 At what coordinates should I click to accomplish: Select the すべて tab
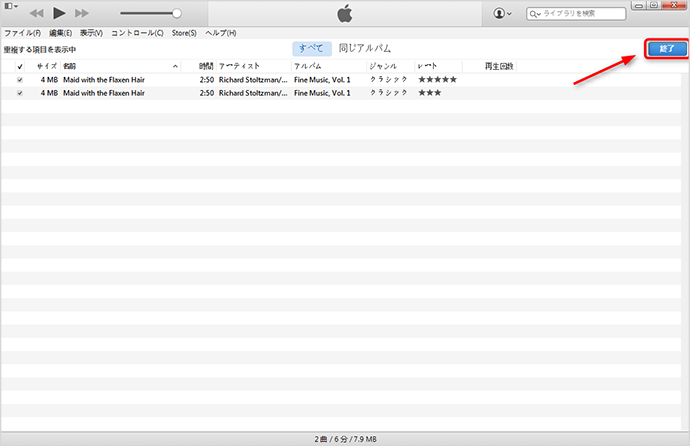[311, 48]
